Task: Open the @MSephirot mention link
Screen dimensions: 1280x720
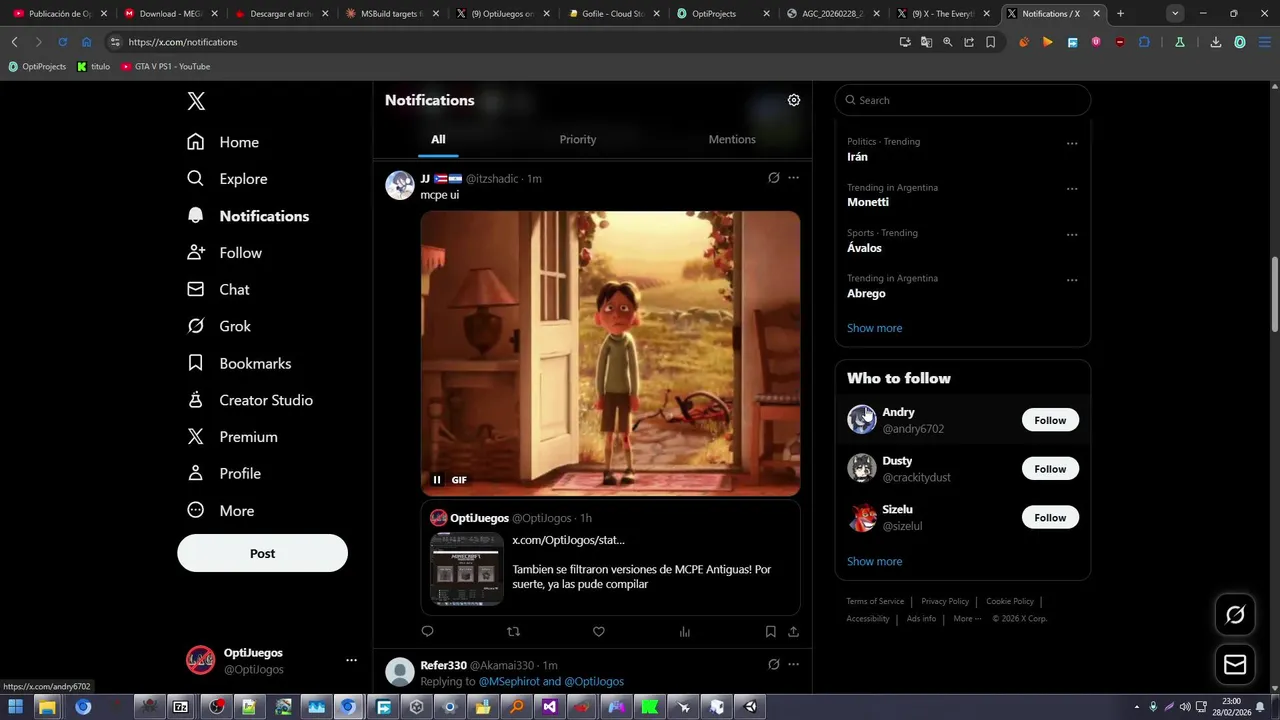Action: pos(508,681)
